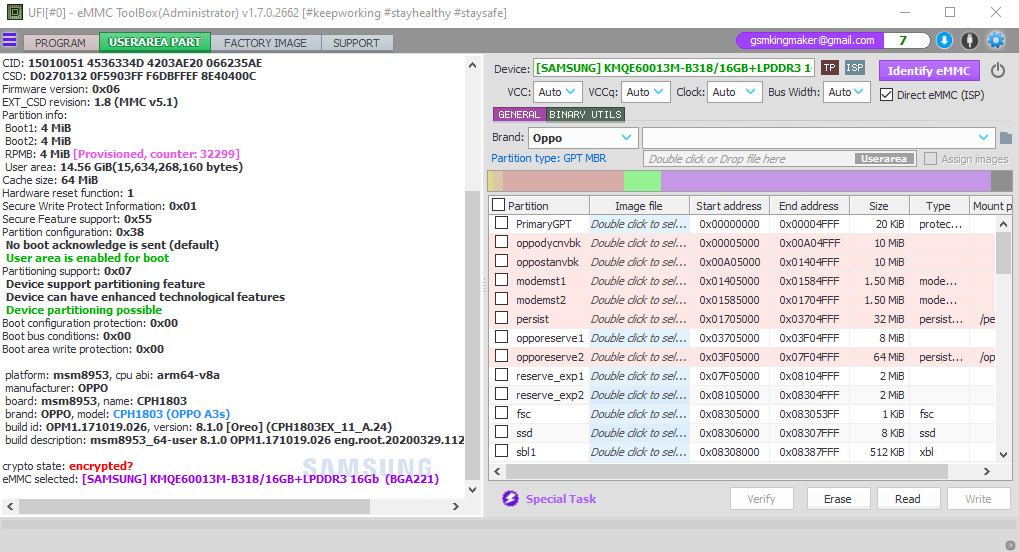Image resolution: width=1019 pixels, height=552 pixels.
Task: Select the USERAREA PART tab
Action: tap(155, 42)
